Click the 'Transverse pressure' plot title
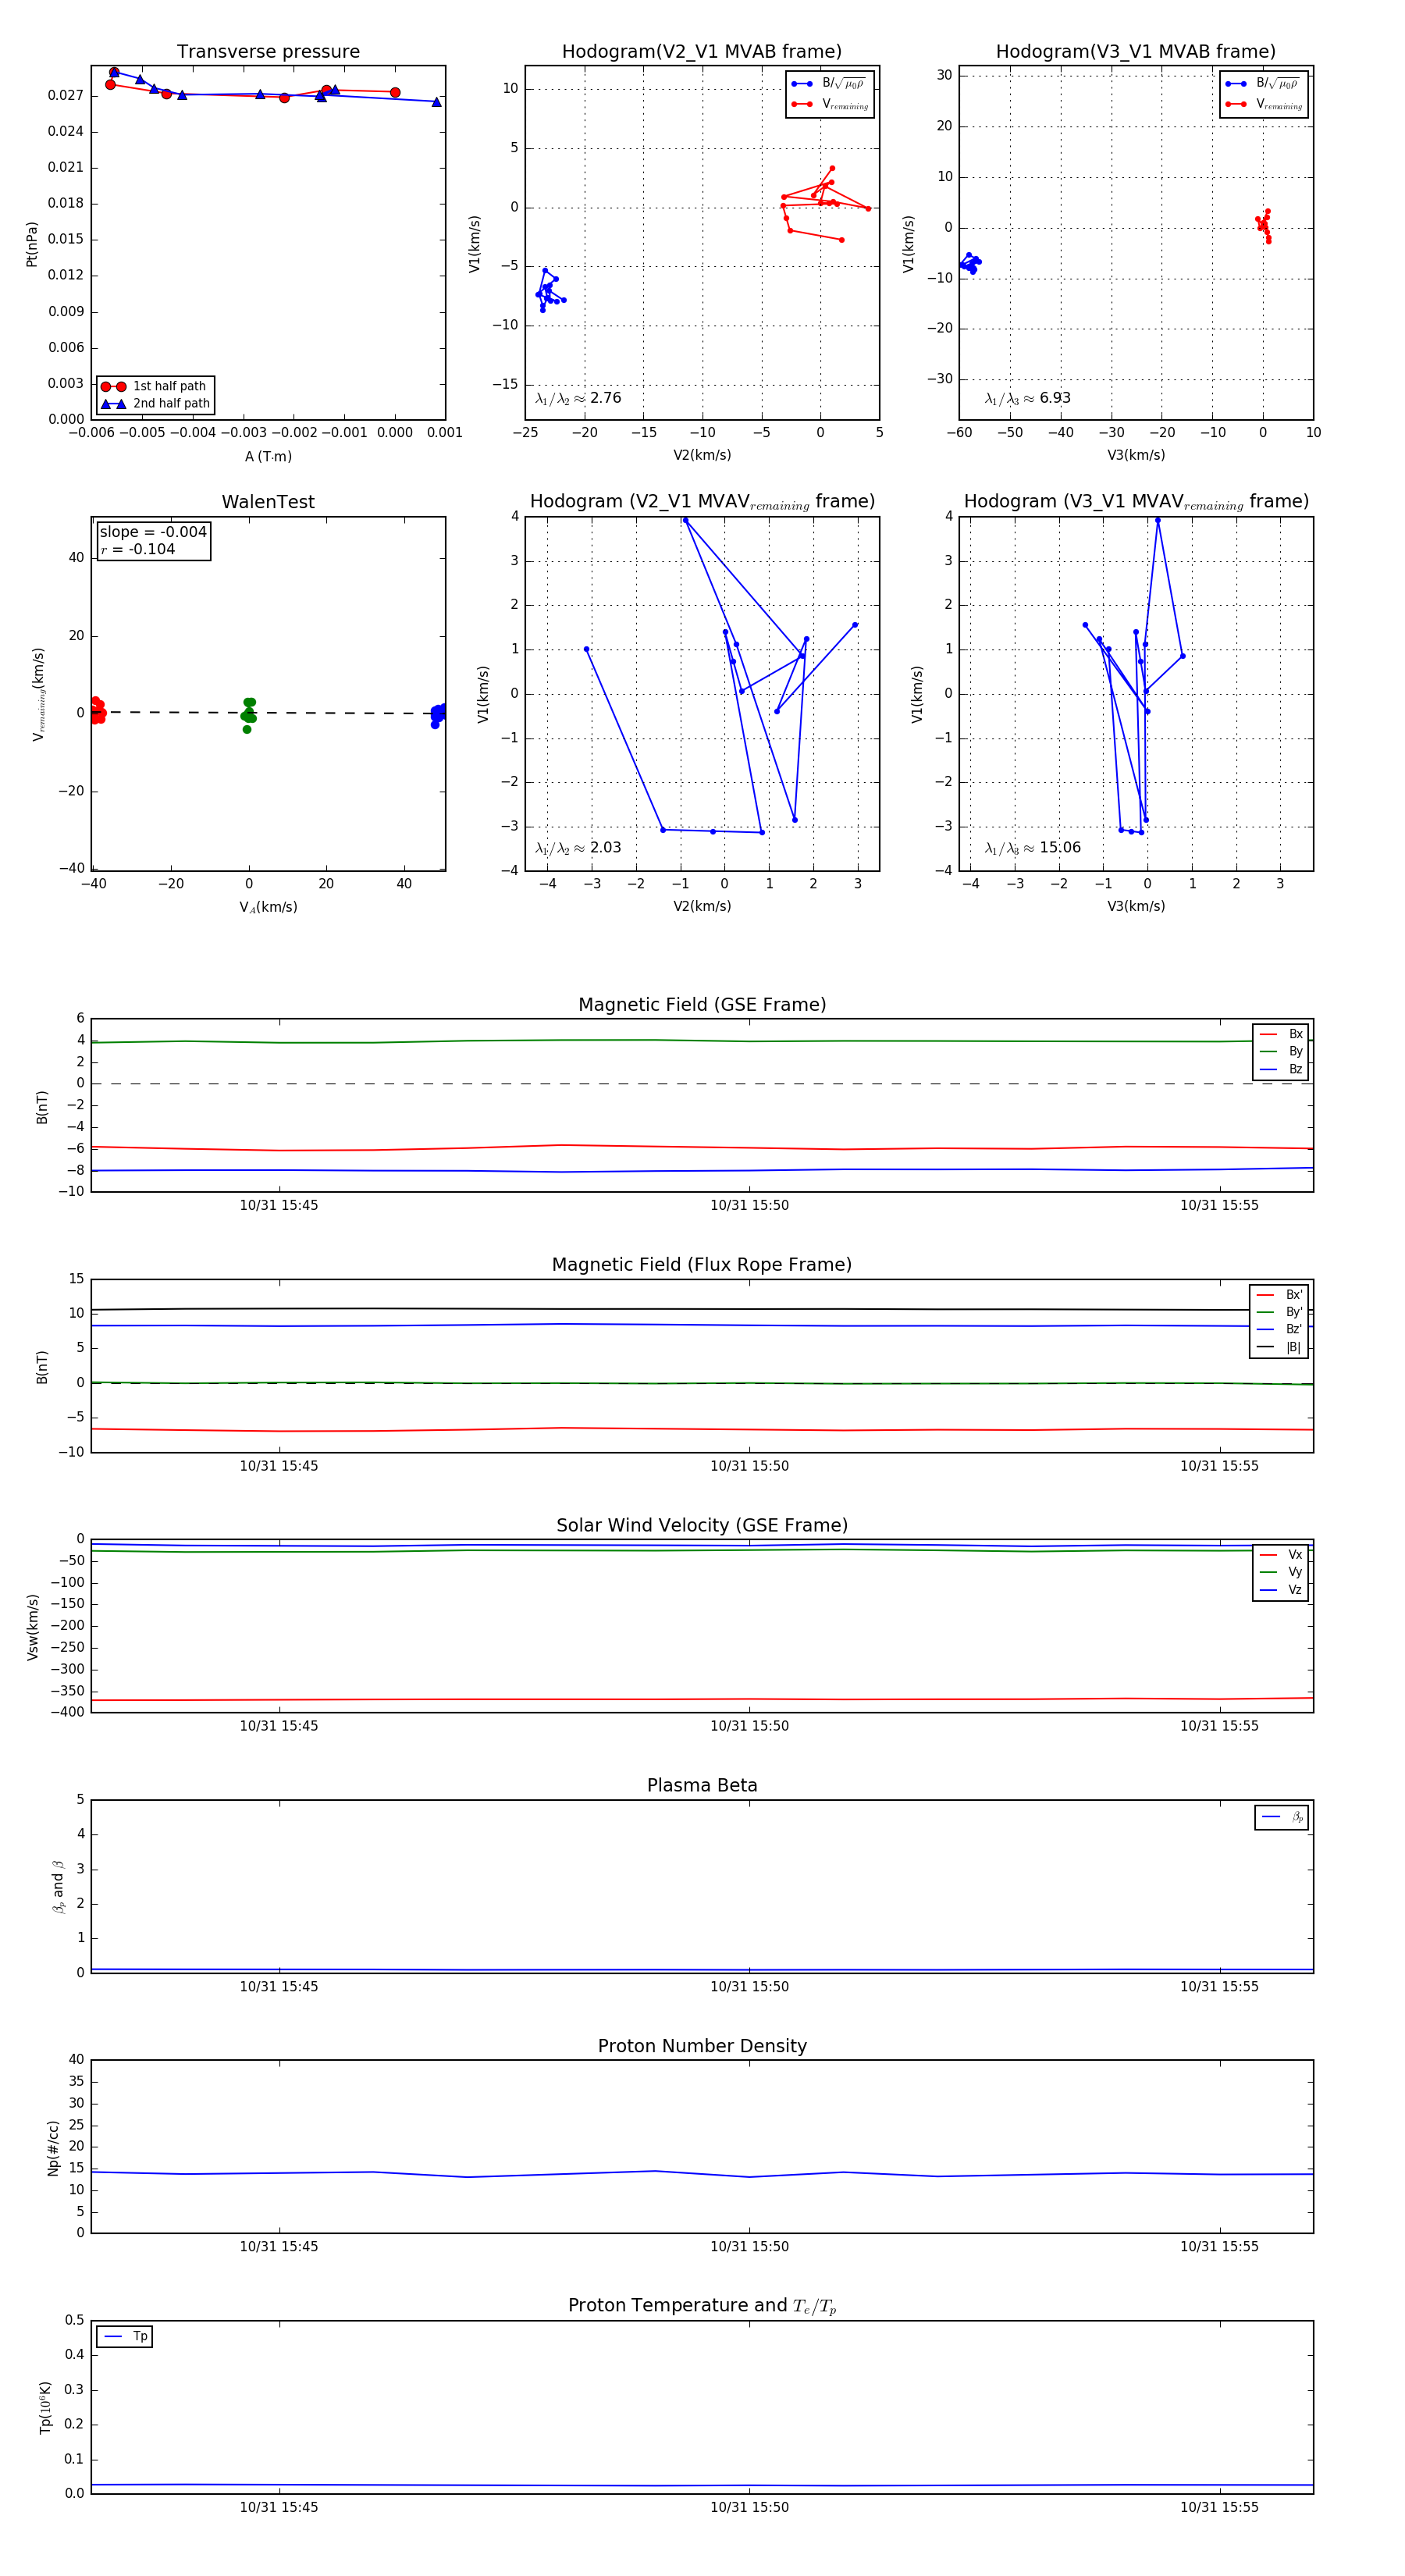The height and width of the screenshot is (2576, 1405). [268, 52]
